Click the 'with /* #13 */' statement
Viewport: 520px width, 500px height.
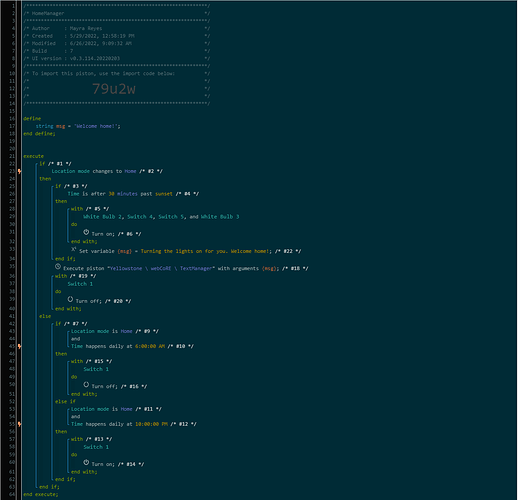pos(92,439)
